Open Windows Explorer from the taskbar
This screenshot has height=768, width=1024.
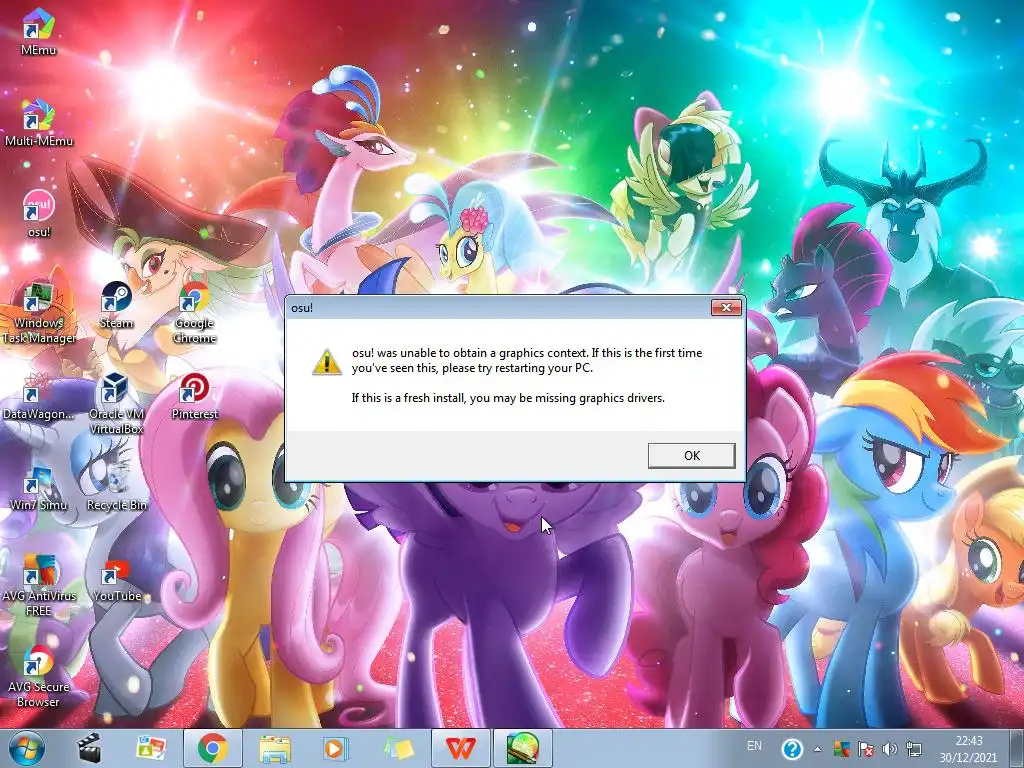point(274,748)
